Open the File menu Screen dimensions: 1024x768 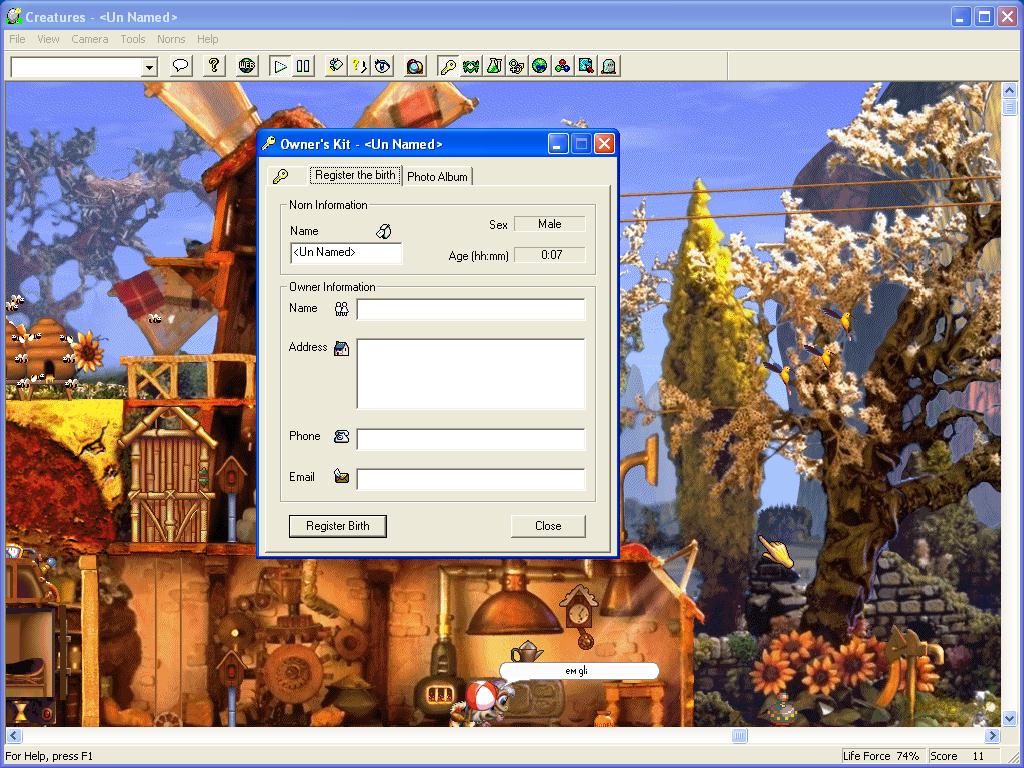coord(17,39)
